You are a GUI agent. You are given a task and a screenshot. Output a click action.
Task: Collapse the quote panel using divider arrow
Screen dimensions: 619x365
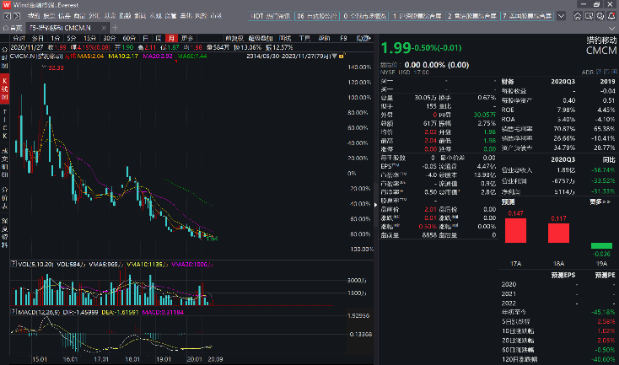click(376, 205)
